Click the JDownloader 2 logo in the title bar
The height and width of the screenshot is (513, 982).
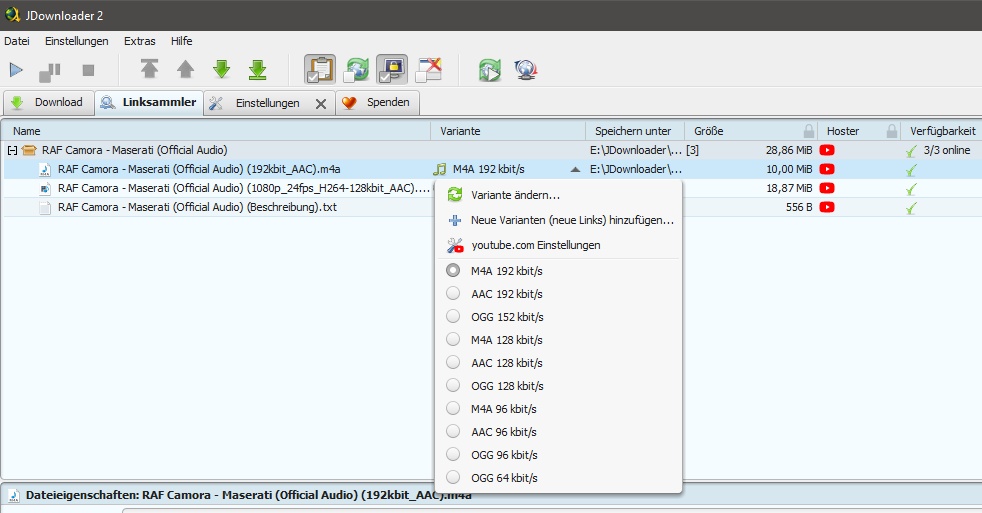pyautogui.click(x=13, y=14)
